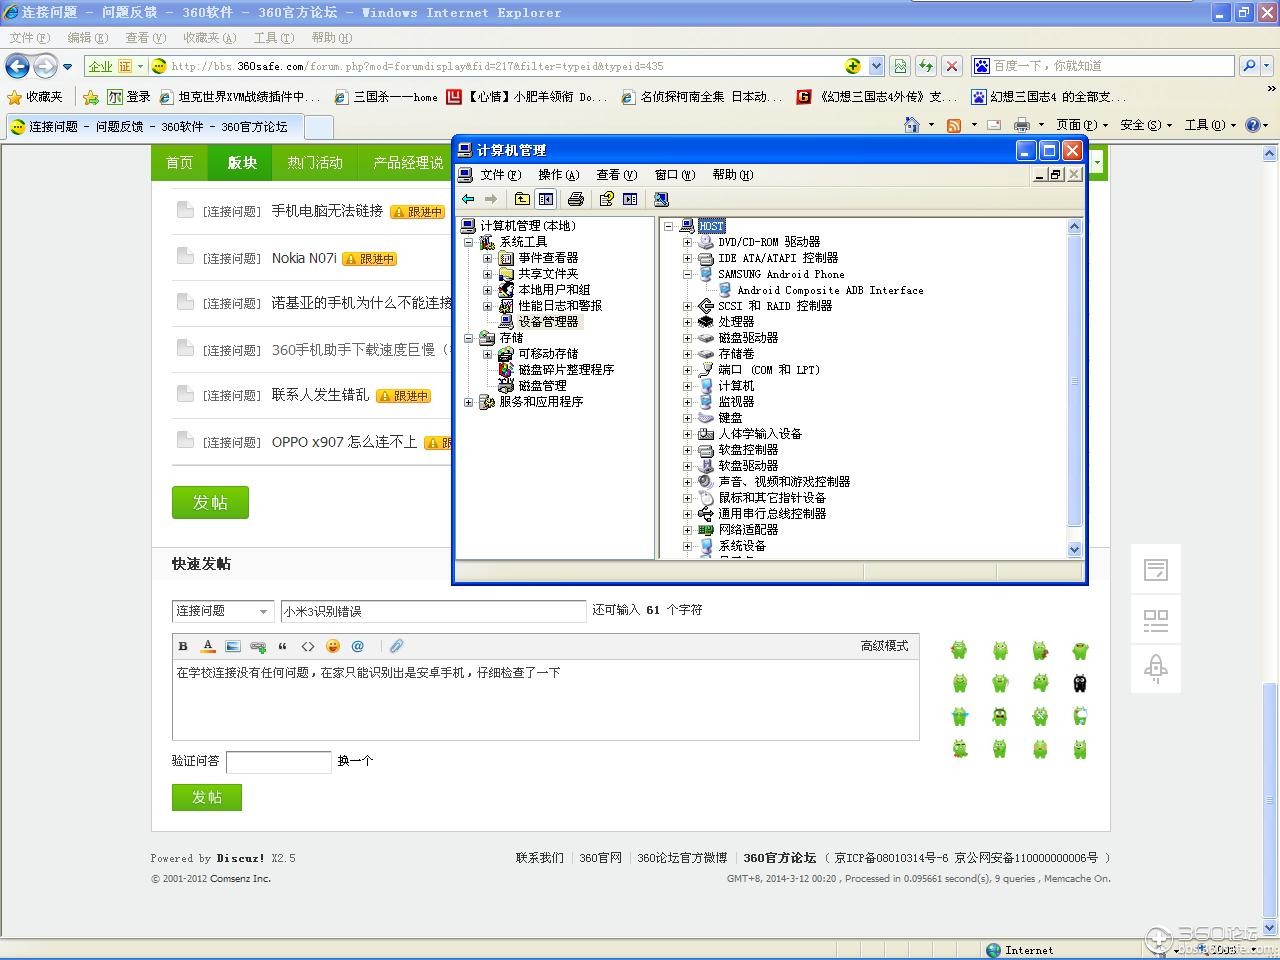The width and height of the screenshot is (1280, 960).
Task: Click the IE Favorites star icon
Action: tap(15, 97)
